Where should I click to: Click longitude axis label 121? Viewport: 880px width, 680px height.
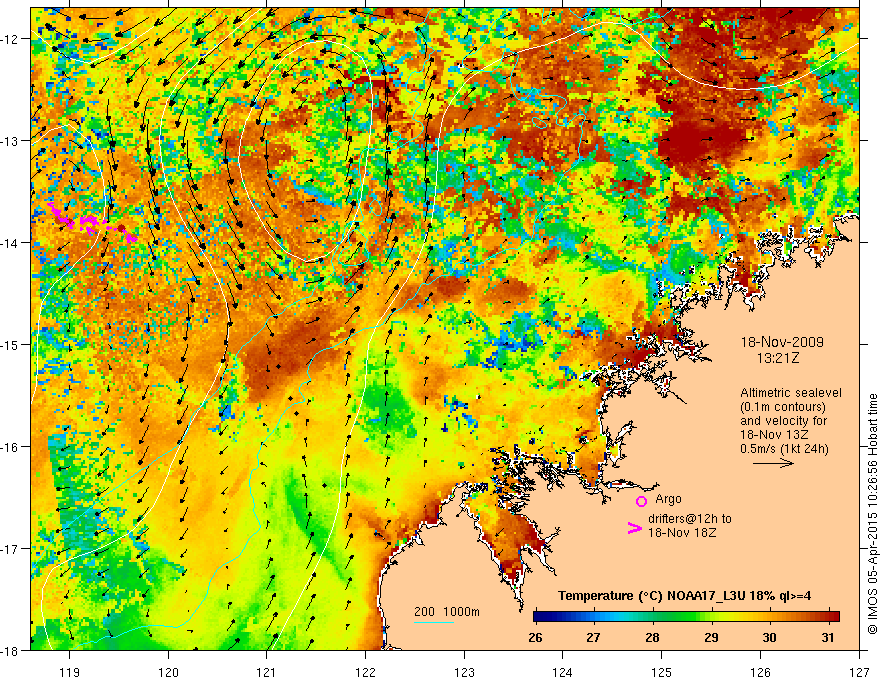tap(267, 672)
